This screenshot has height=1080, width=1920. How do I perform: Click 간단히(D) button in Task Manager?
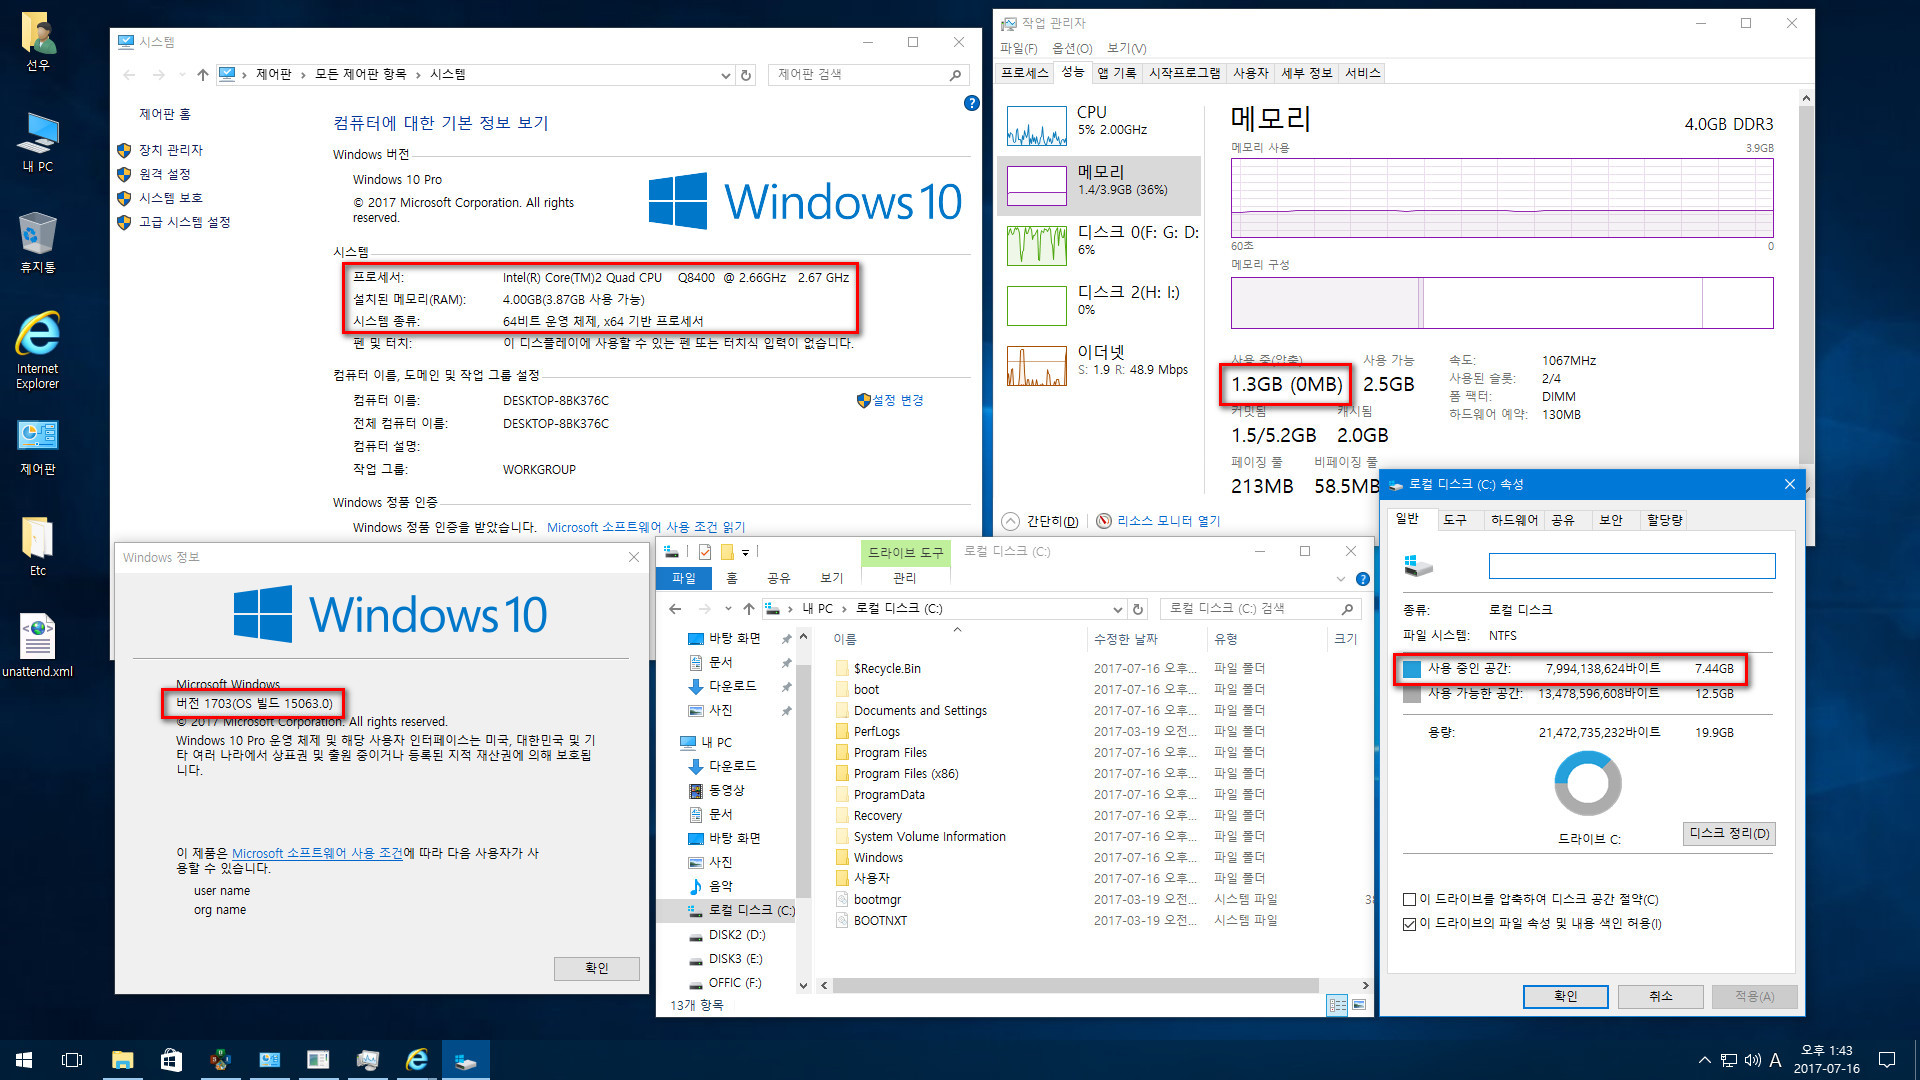[x=1055, y=522]
